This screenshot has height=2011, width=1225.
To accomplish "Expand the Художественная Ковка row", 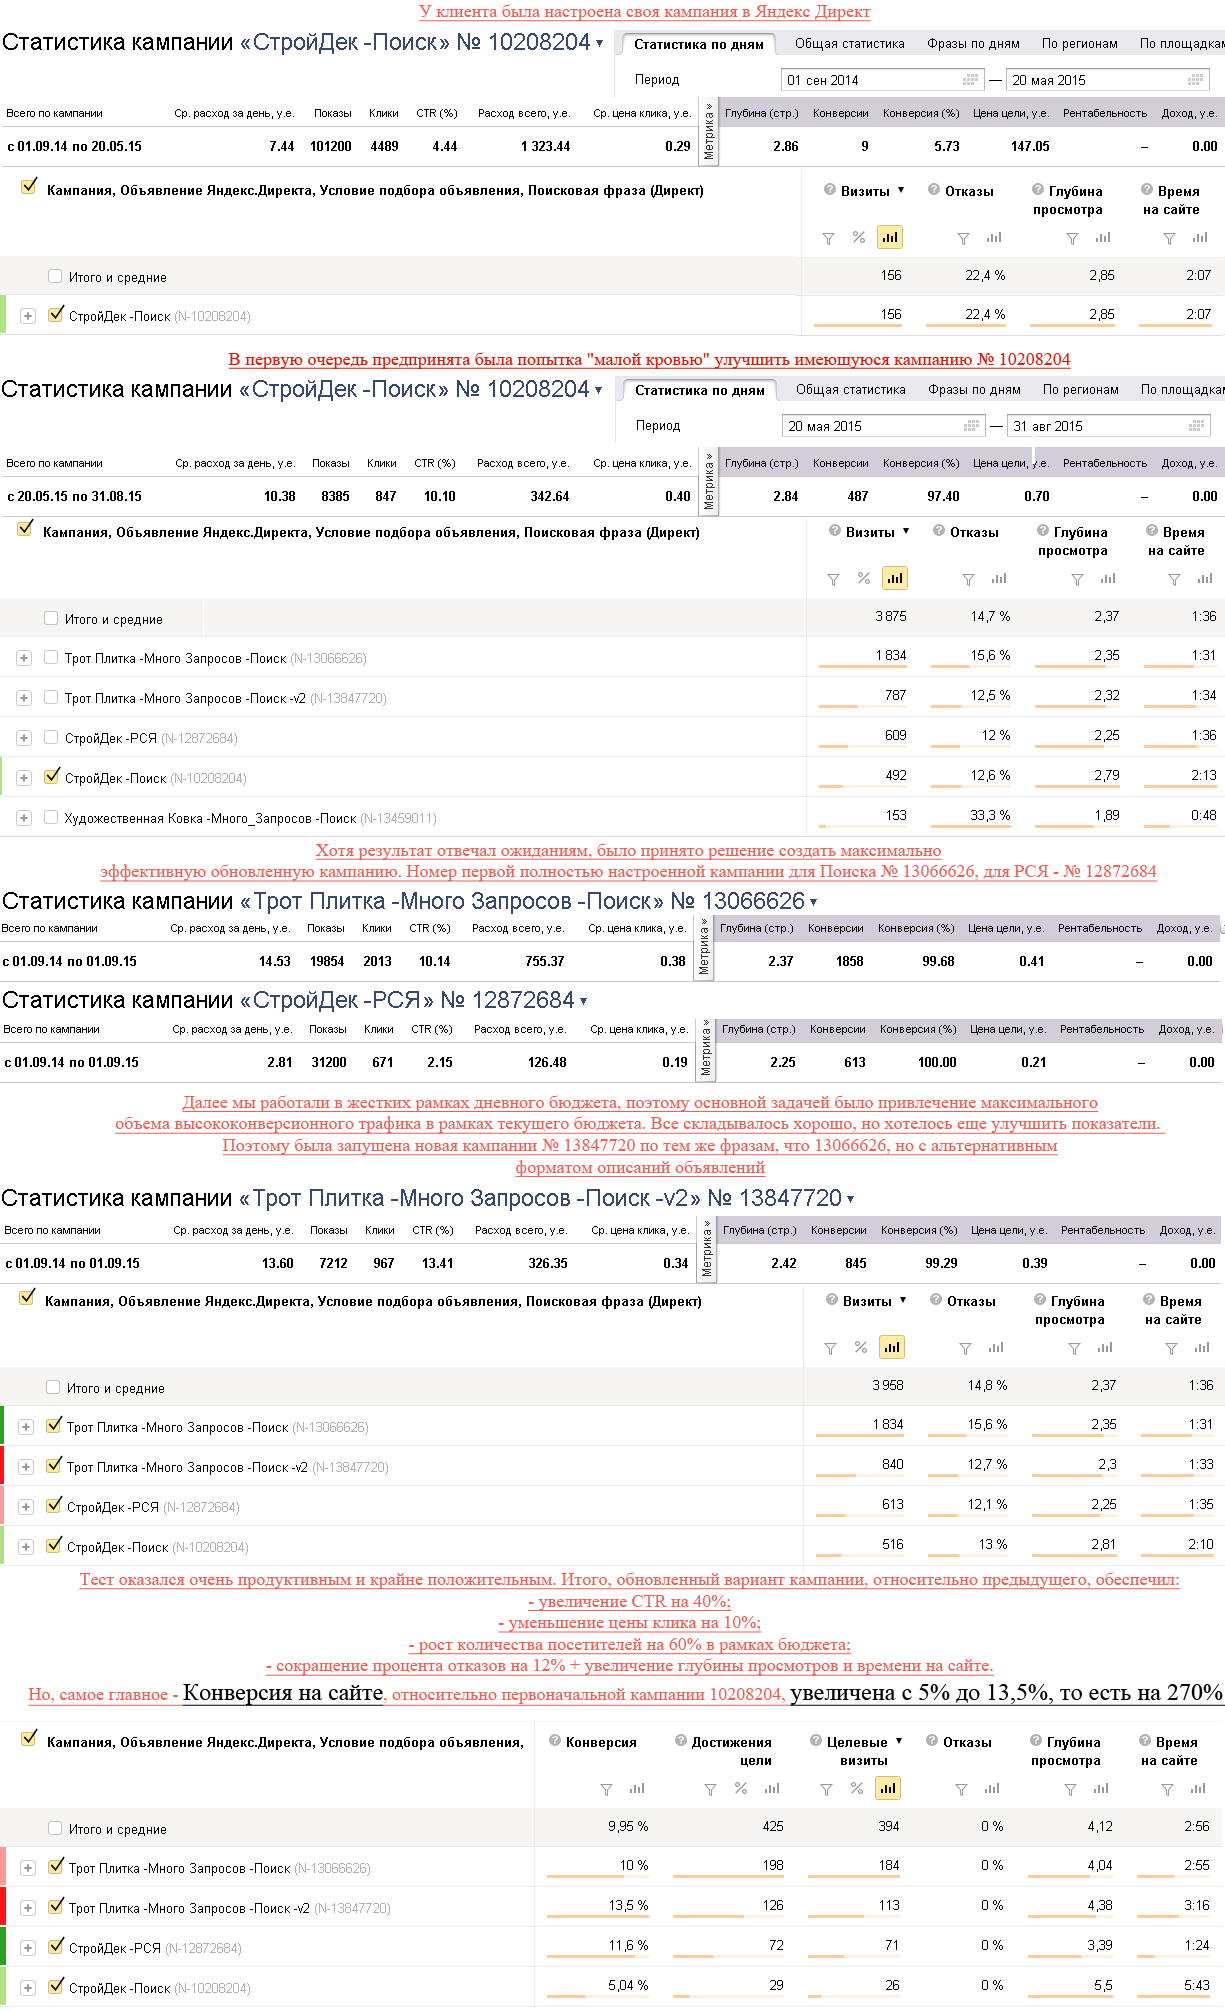I will 24,818.
